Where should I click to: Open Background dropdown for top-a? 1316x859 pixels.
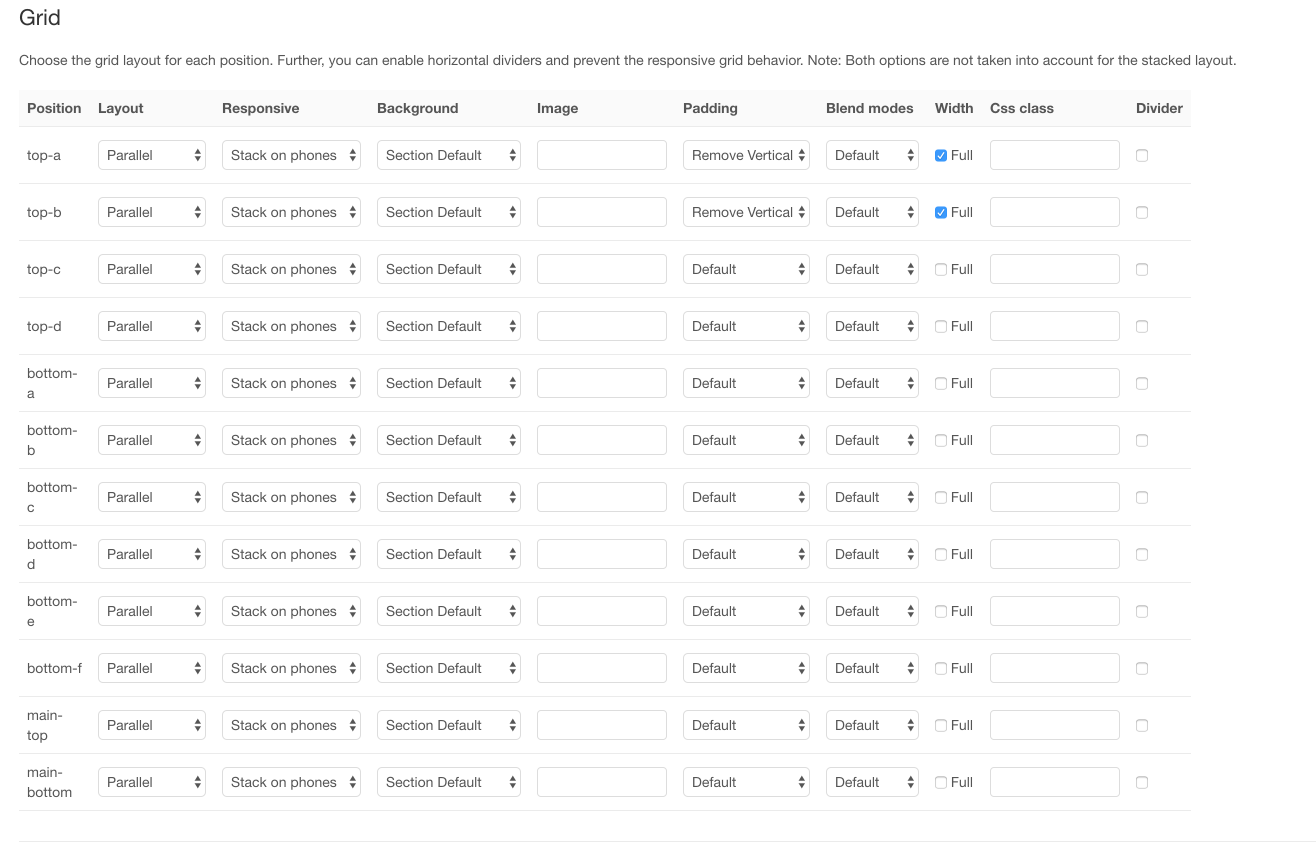pyautogui.click(x=449, y=155)
